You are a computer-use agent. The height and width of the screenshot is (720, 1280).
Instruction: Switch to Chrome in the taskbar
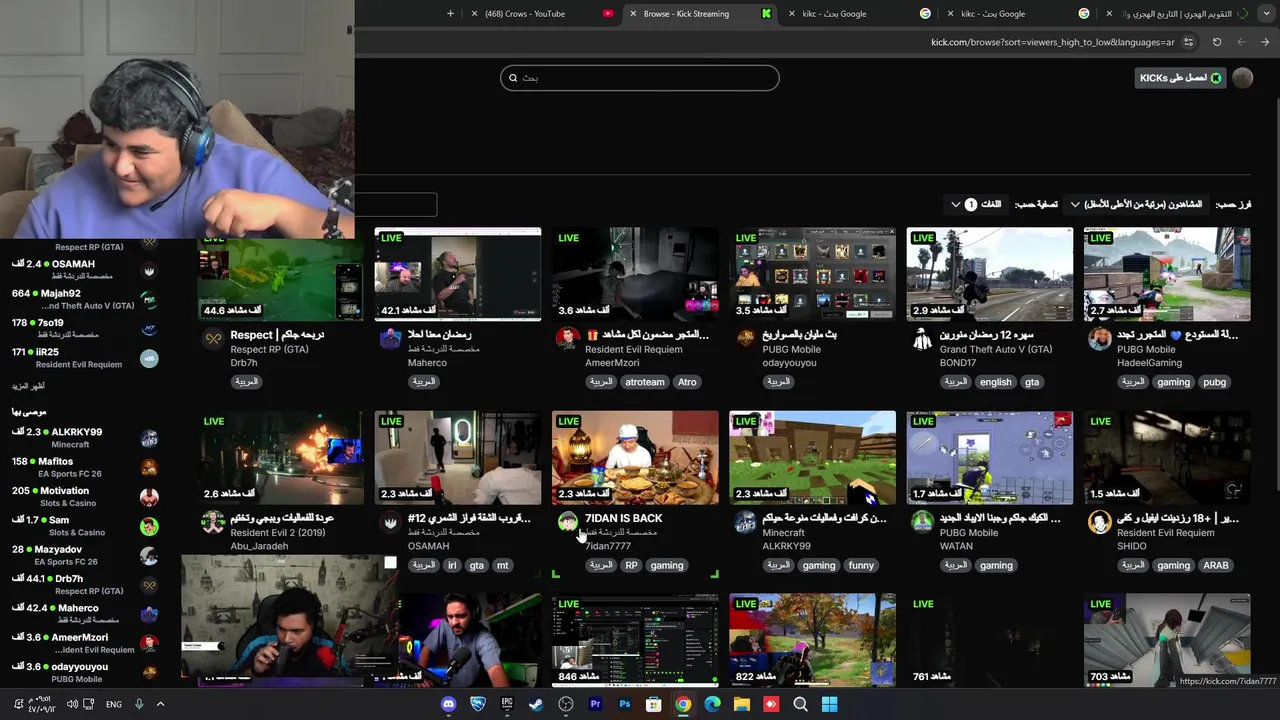[x=683, y=704]
